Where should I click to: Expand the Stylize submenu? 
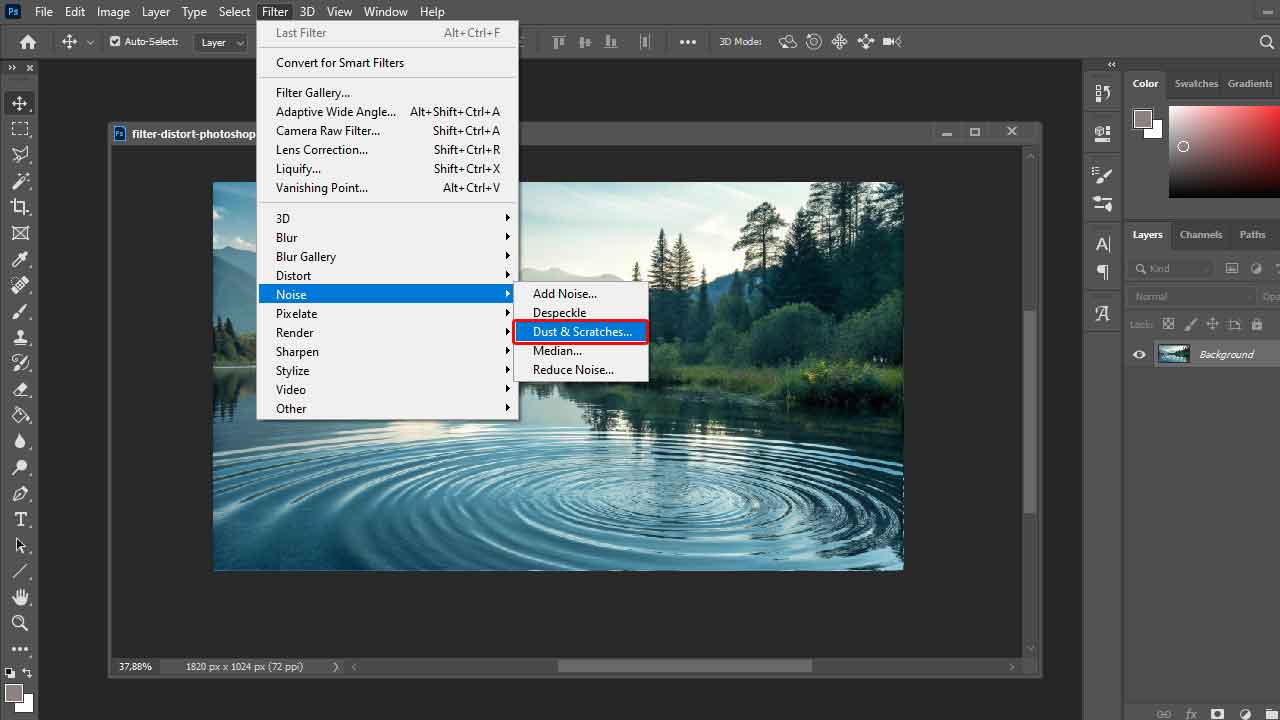pyautogui.click(x=388, y=371)
